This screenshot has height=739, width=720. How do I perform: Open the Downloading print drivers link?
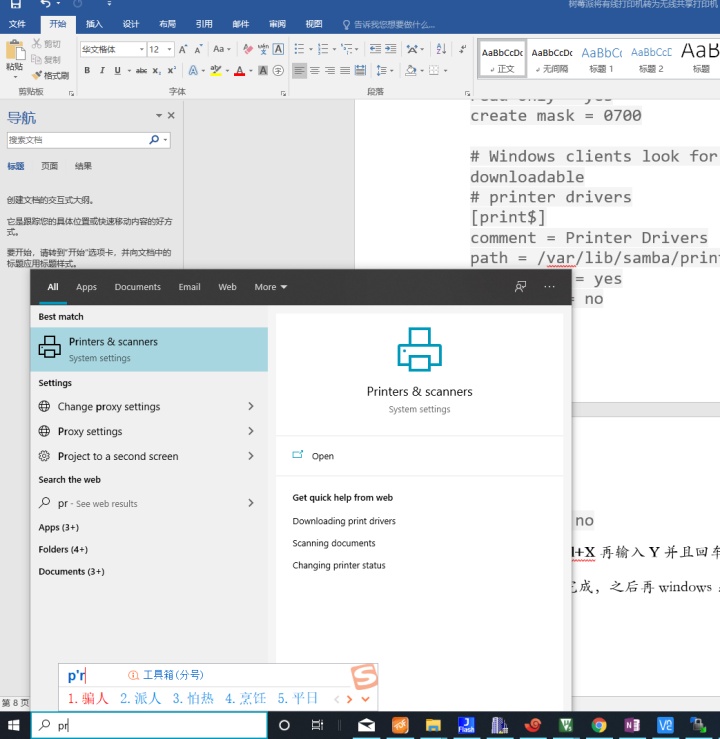[344, 521]
